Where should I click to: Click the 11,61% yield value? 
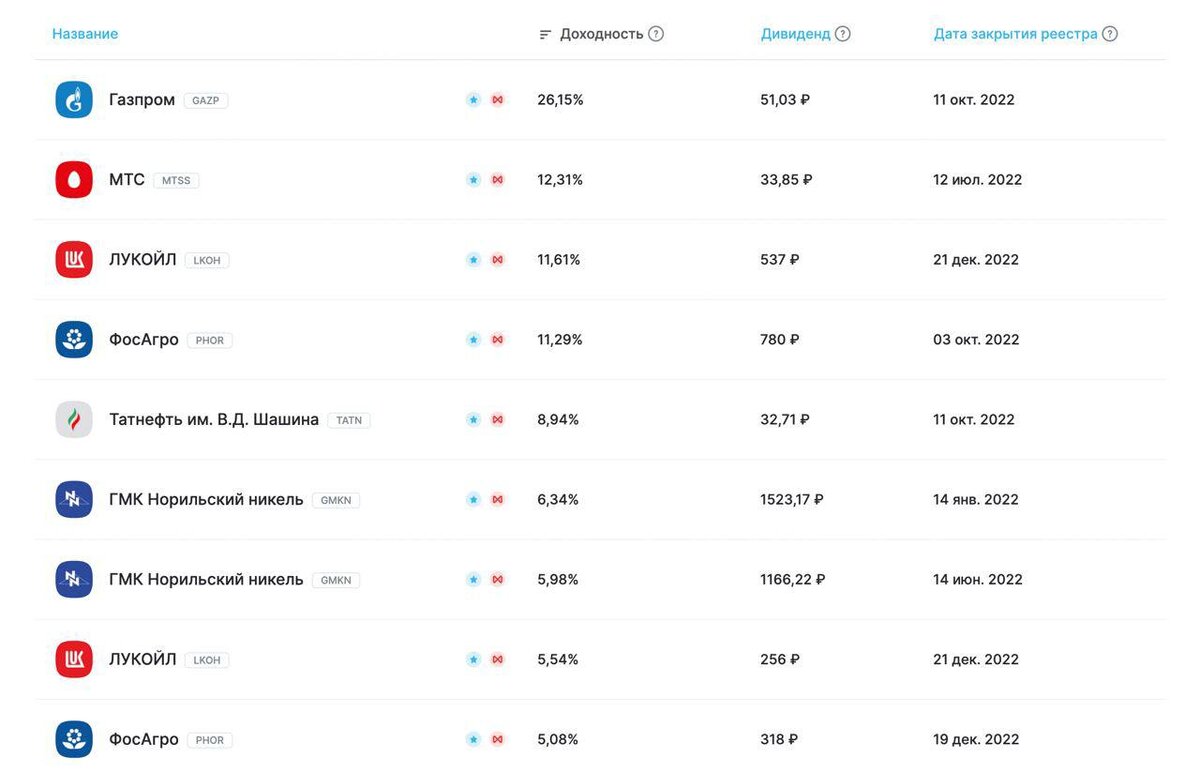(559, 260)
